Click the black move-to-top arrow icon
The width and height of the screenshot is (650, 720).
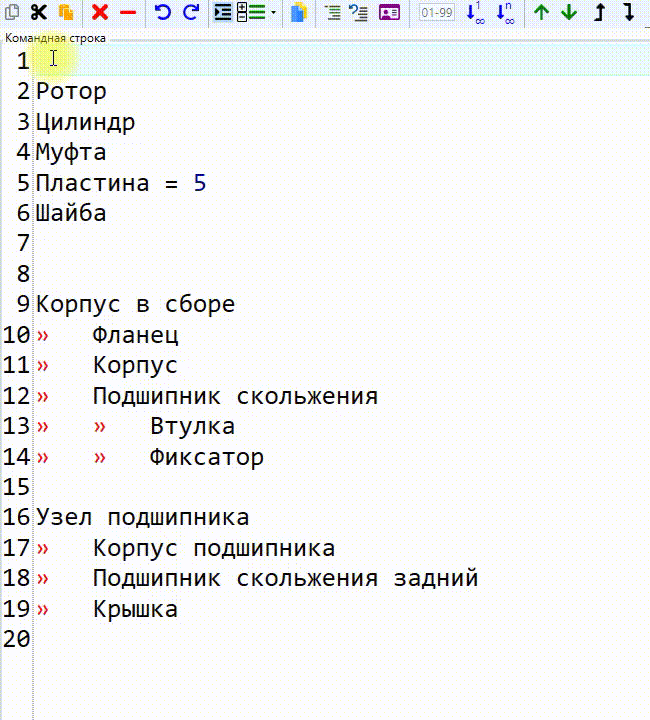599,12
